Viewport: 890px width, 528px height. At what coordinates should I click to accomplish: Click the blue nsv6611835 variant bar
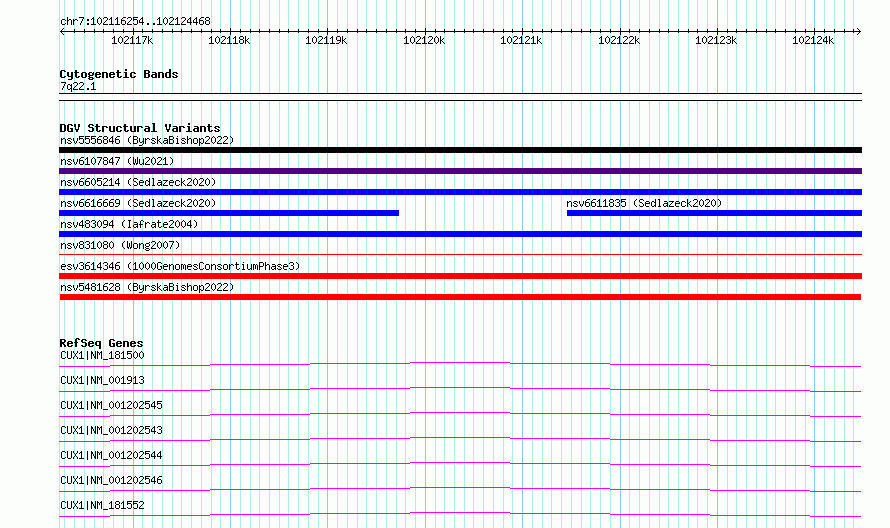point(714,213)
